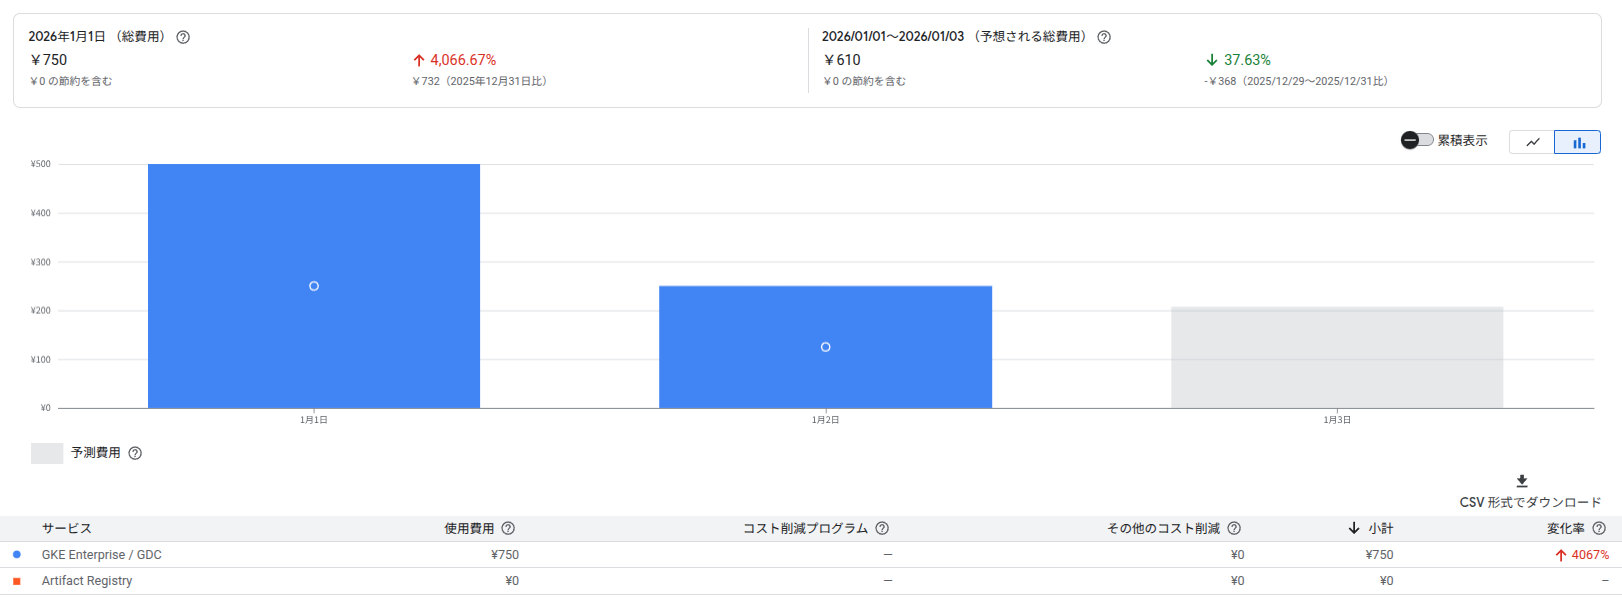1622x600 pixels.
Task: Click the 37.63% decrease value
Action: coord(1247,60)
